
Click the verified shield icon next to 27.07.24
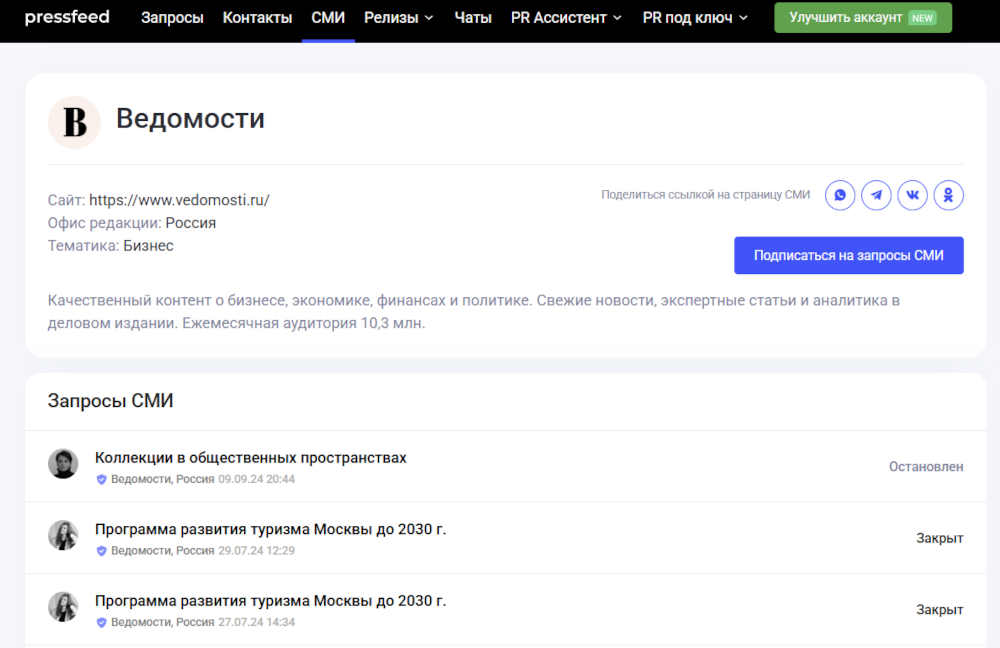pyautogui.click(x=101, y=622)
